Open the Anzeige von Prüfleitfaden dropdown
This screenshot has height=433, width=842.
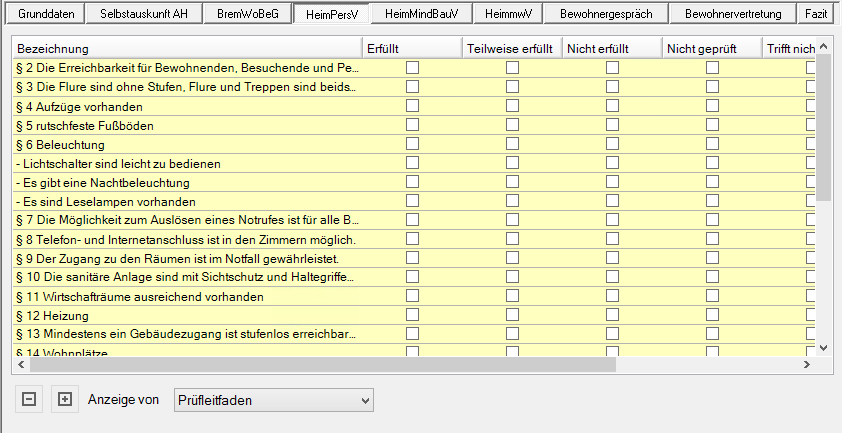point(273,400)
